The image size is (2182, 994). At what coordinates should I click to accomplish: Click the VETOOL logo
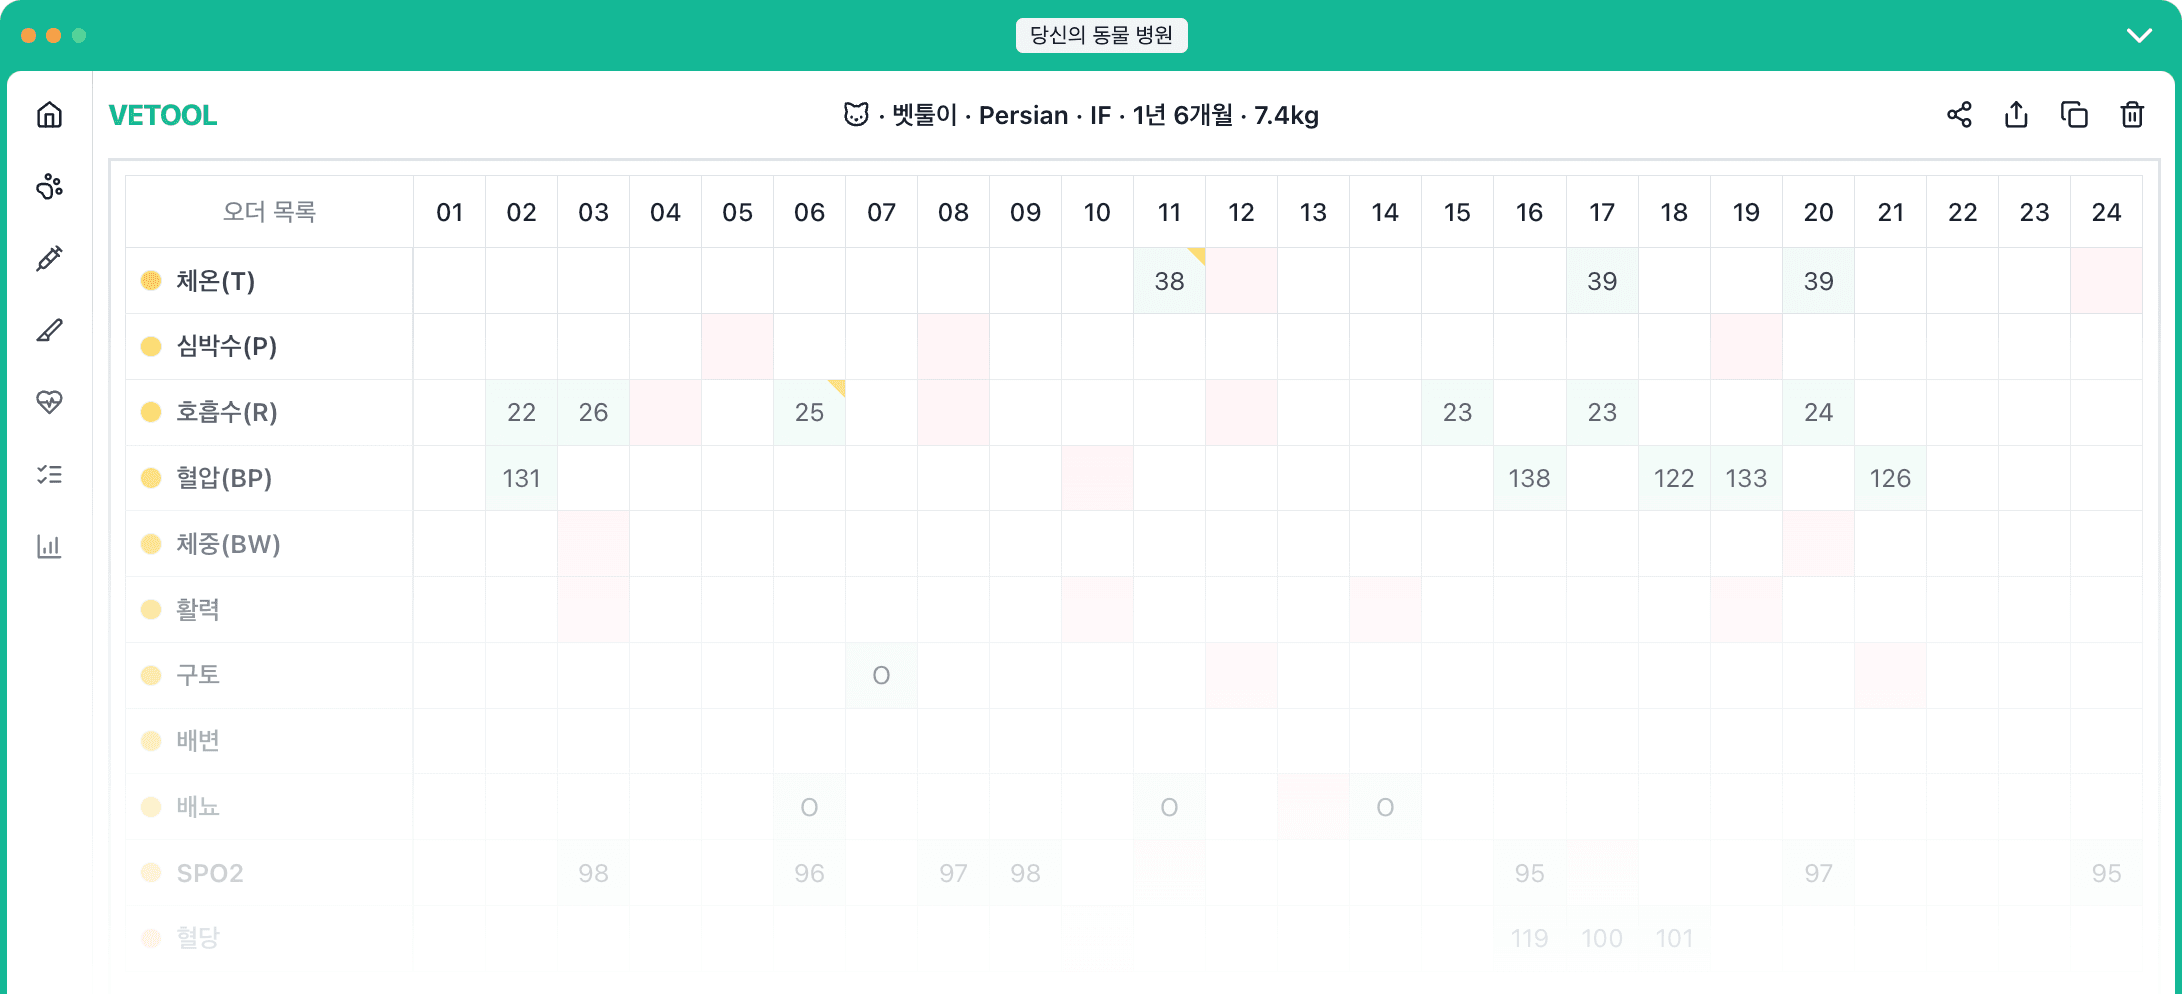163,115
